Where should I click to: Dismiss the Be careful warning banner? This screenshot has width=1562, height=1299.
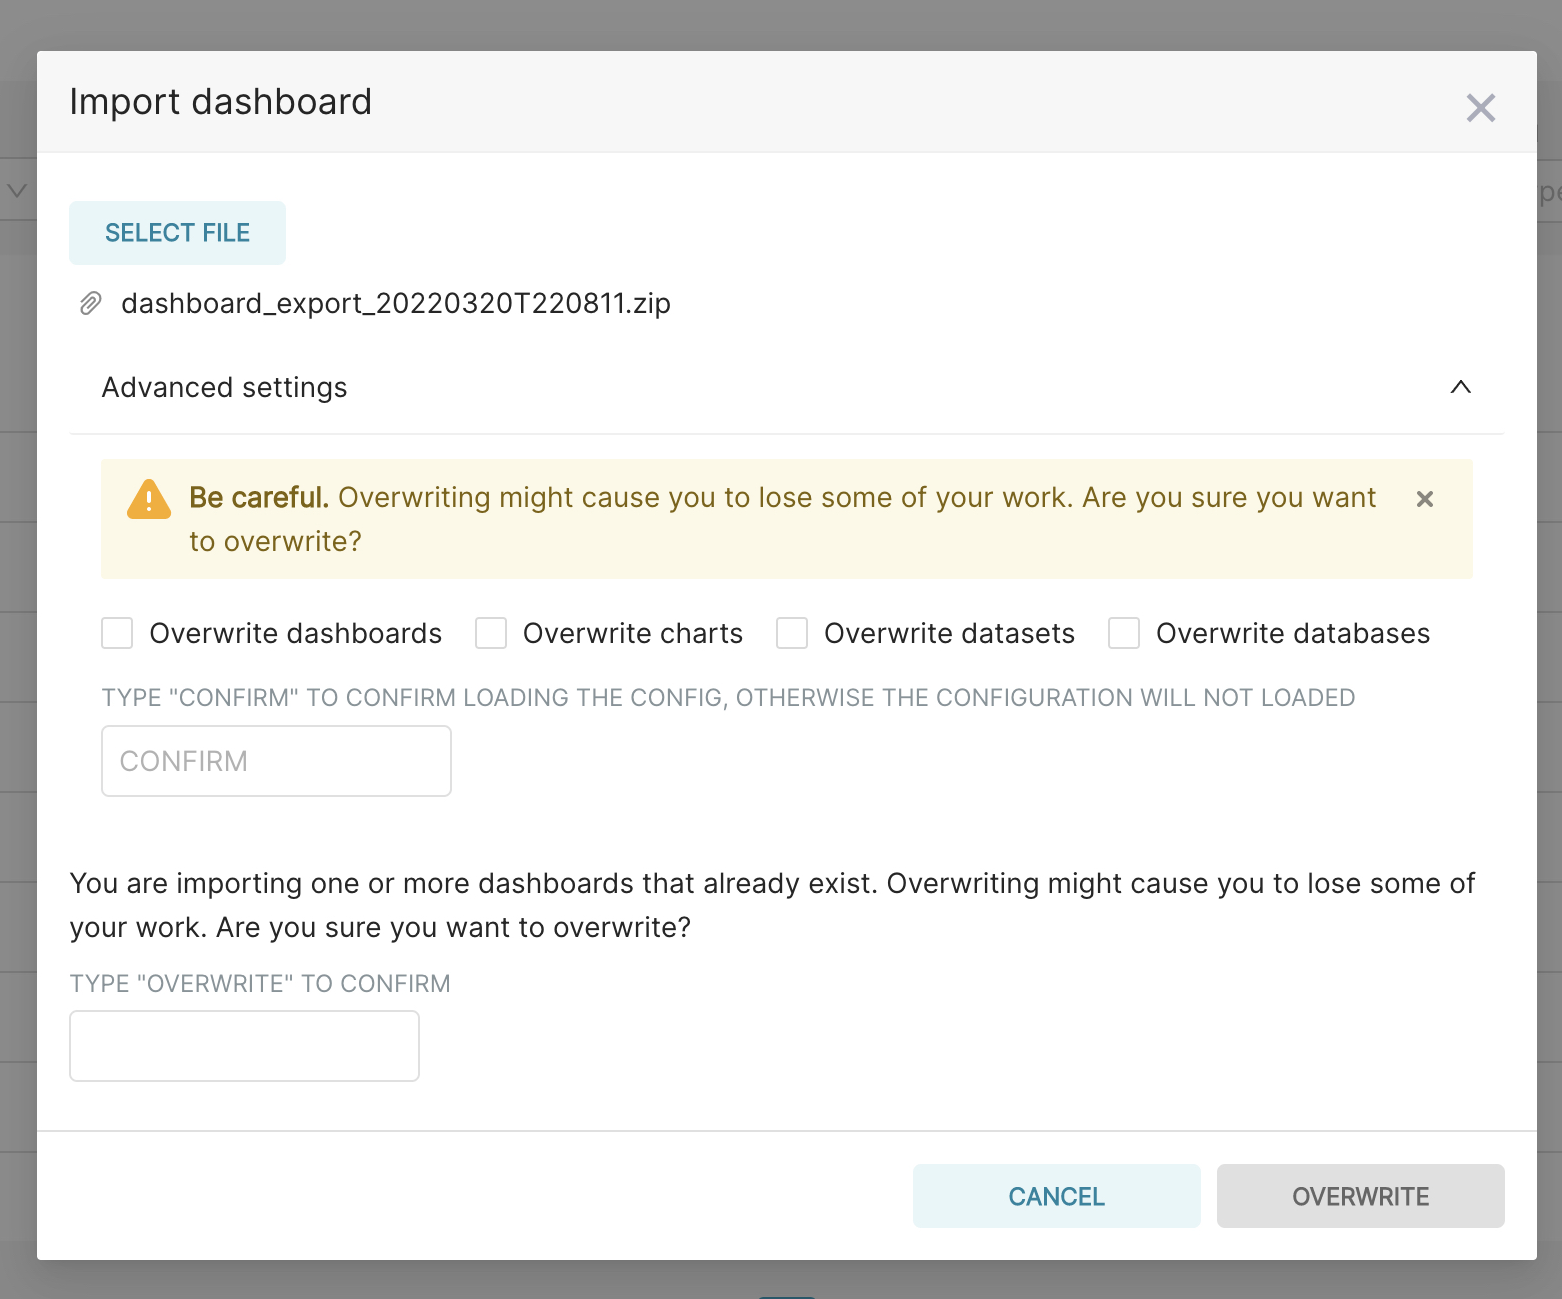(1425, 499)
